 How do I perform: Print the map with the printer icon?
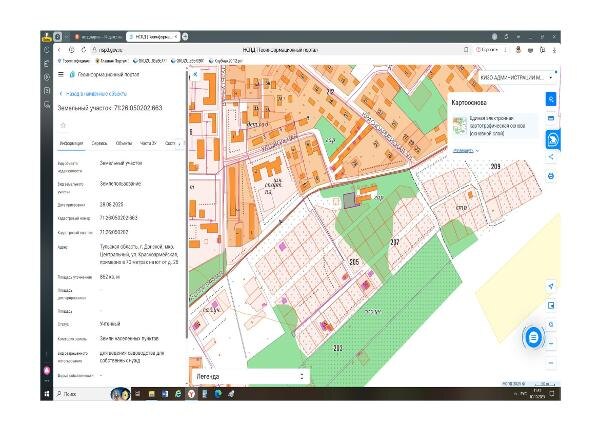tap(551, 176)
